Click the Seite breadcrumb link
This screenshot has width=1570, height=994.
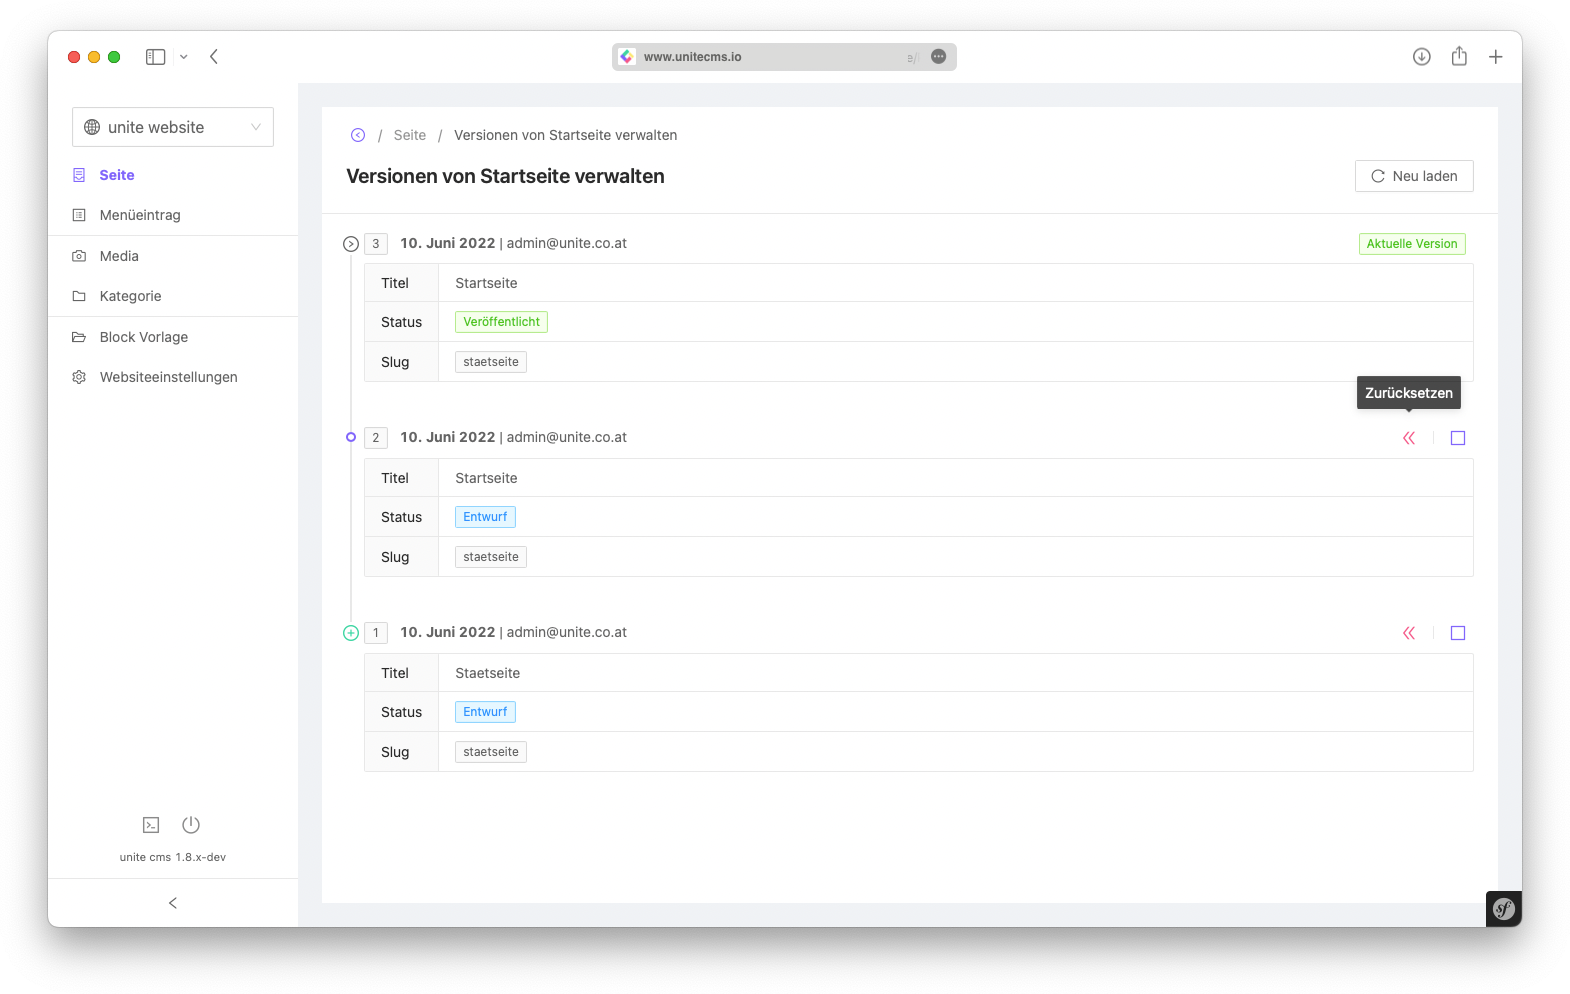[410, 135]
